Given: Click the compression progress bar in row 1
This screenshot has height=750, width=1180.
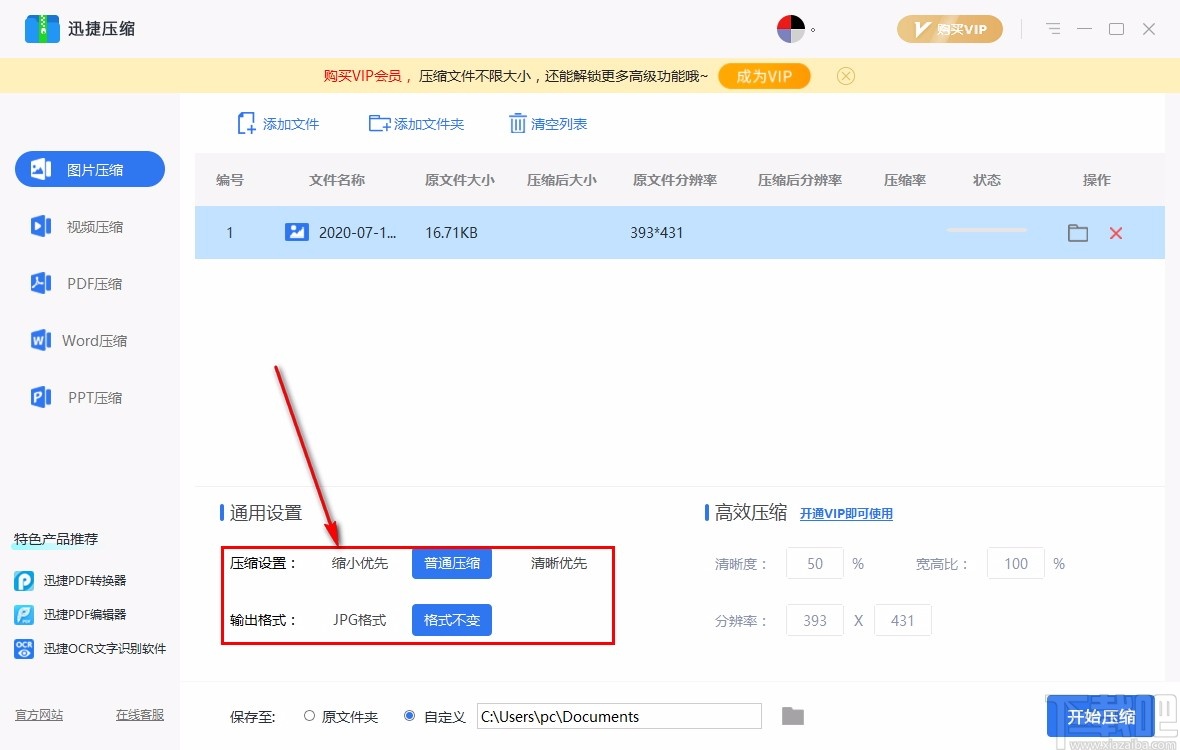Looking at the screenshot, I should (x=986, y=229).
